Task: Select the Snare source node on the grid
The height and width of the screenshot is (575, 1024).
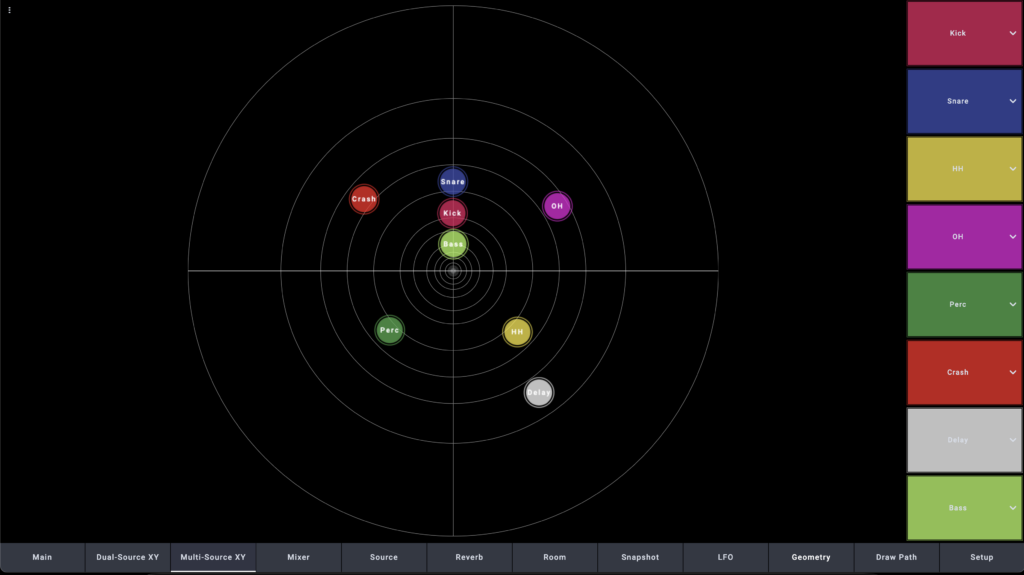Action: pyautogui.click(x=453, y=181)
